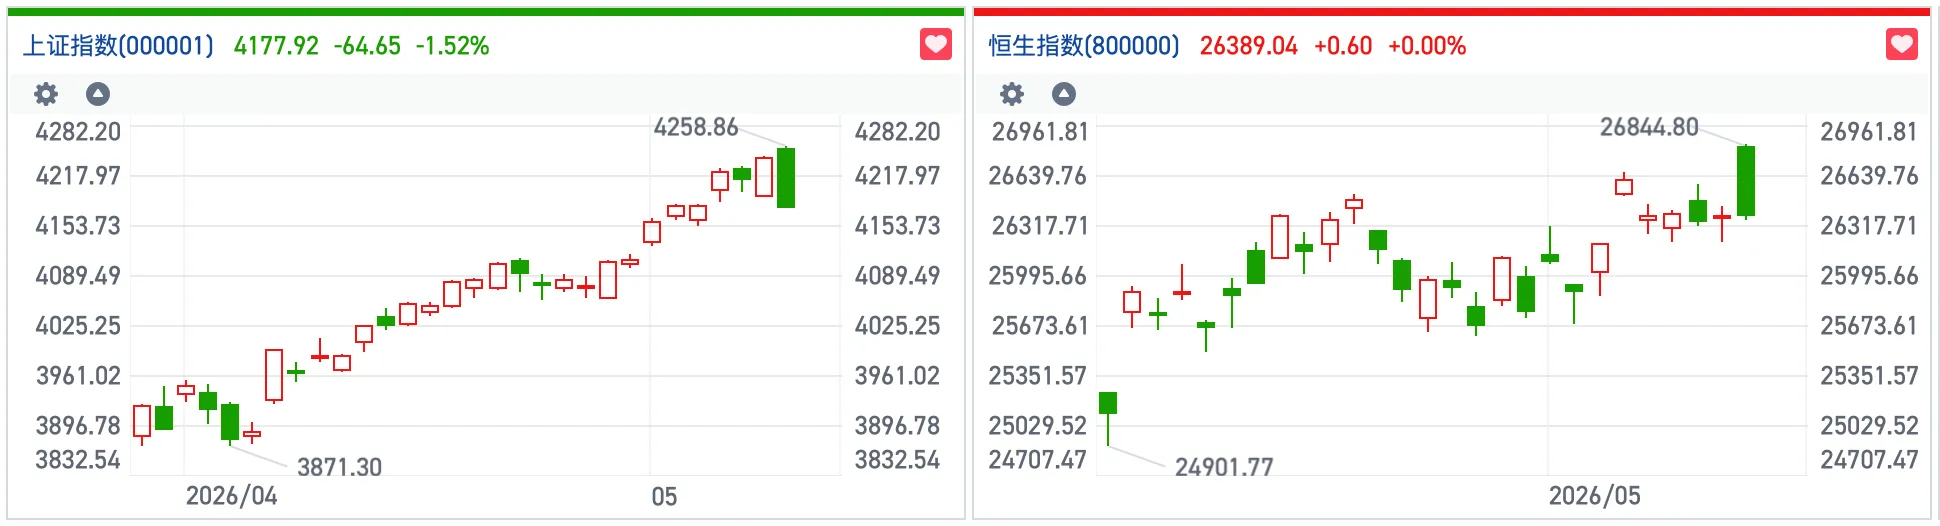Click the first green Hang Seng candlestick near 25029
1940x526 pixels.
point(1108,403)
